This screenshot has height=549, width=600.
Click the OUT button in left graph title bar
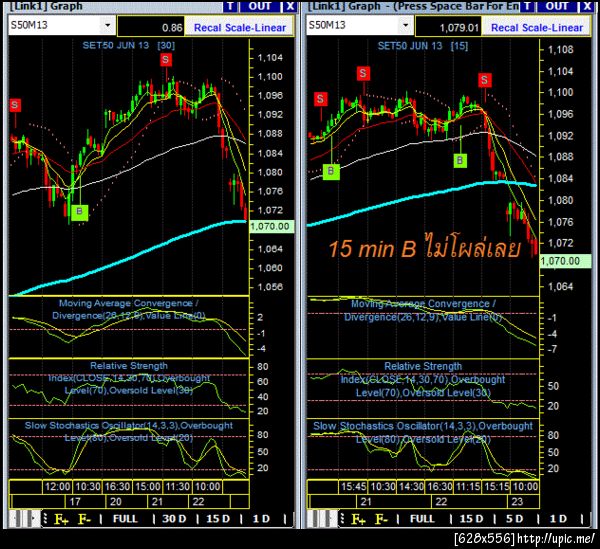pos(259,6)
